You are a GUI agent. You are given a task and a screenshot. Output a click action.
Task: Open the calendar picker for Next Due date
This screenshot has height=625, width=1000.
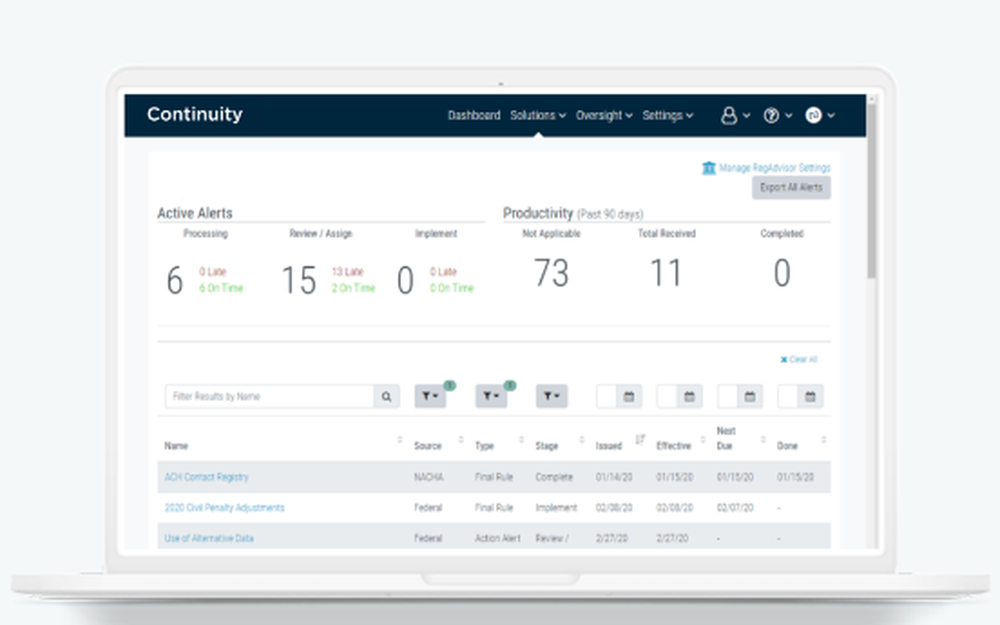750,397
